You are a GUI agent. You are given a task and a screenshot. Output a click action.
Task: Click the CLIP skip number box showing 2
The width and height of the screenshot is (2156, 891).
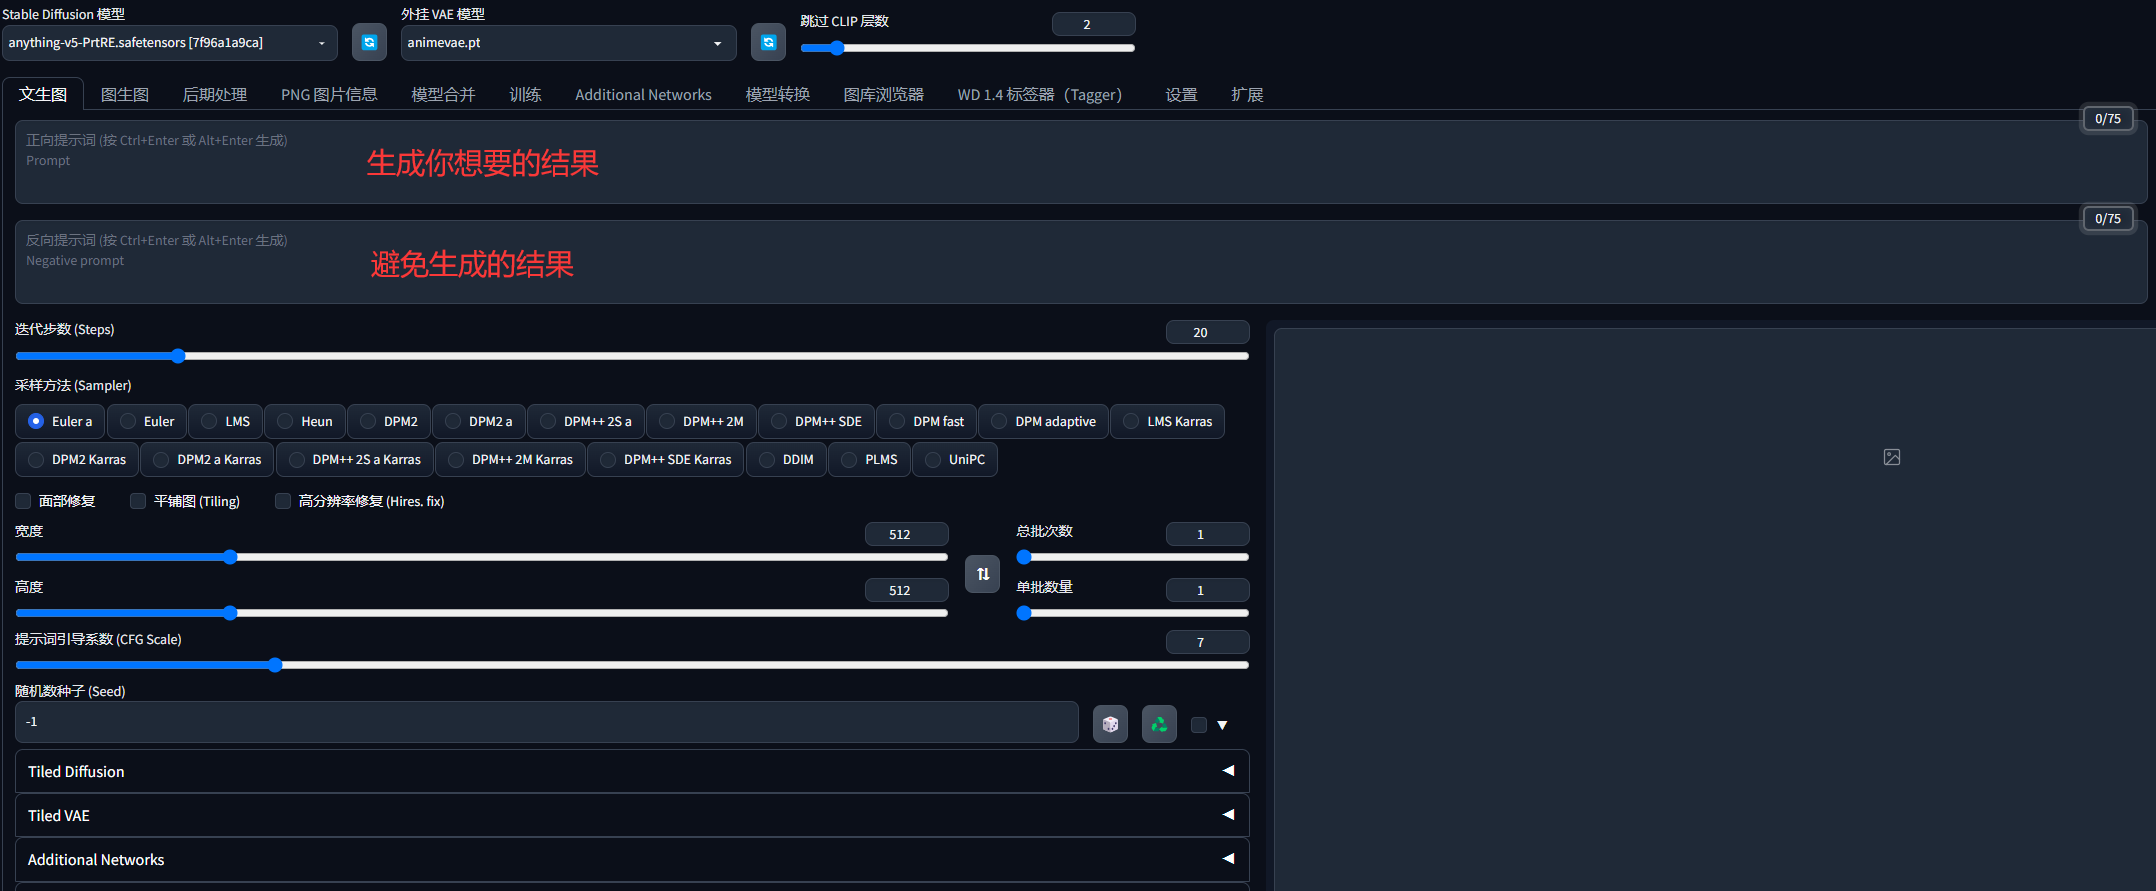click(x=1093, y=24)
